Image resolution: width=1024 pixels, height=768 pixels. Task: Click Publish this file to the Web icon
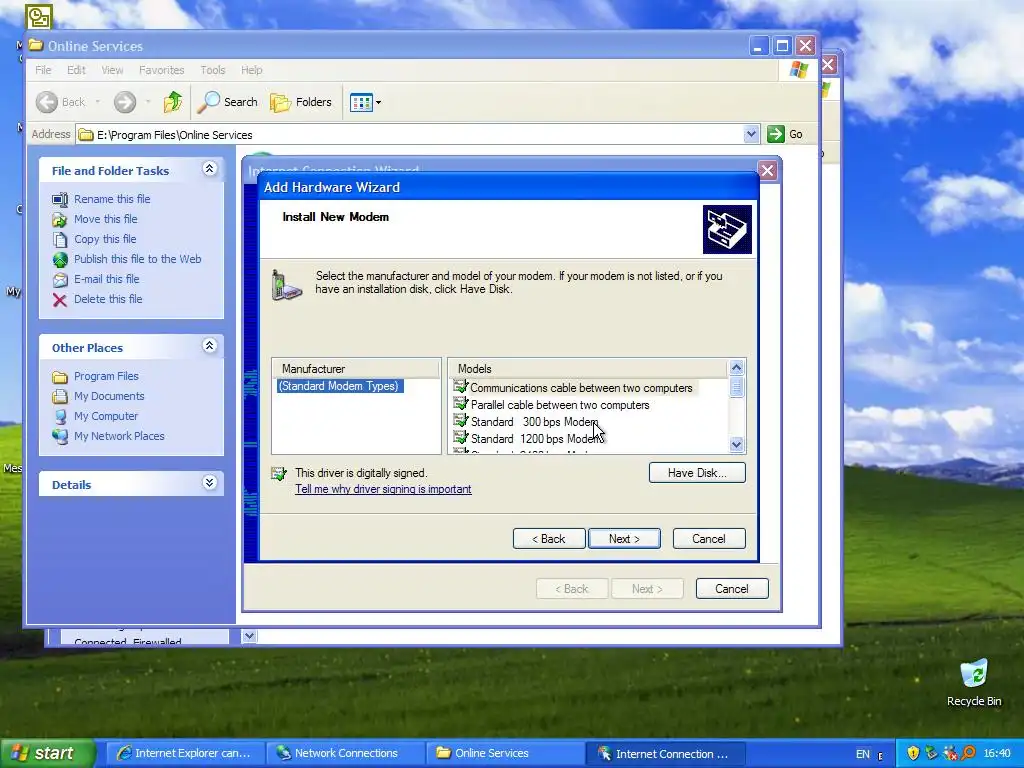pyautogui.click(x=60, y=259)
